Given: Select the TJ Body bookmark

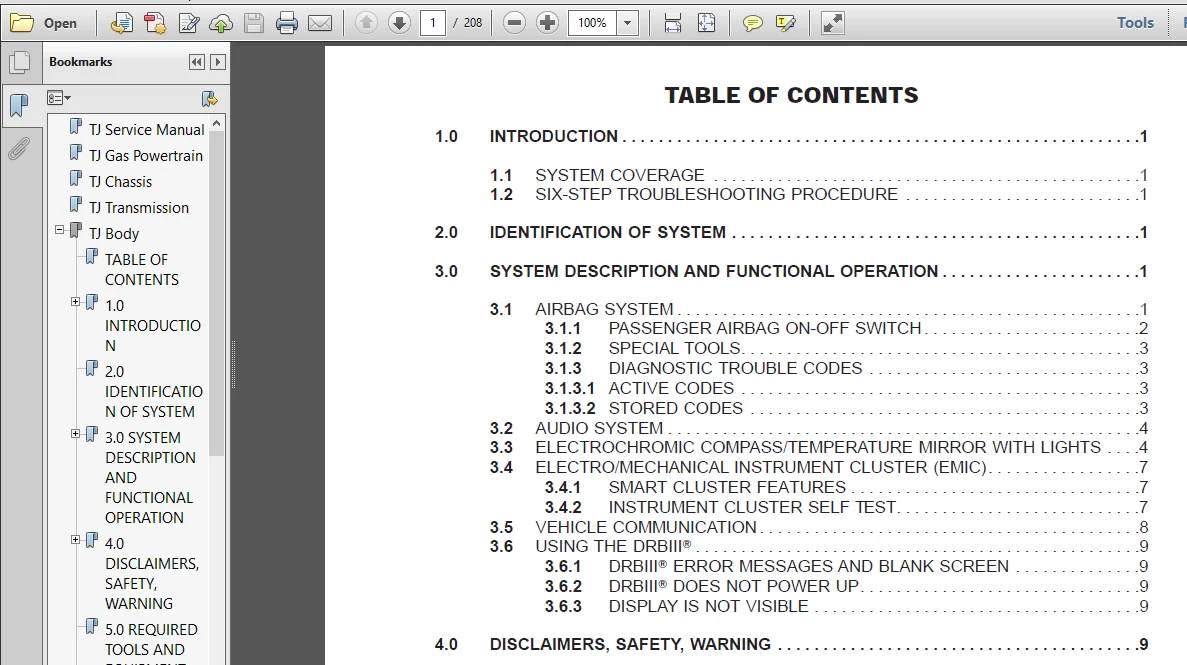Looking at the screenshot, I should coord(114,233).
